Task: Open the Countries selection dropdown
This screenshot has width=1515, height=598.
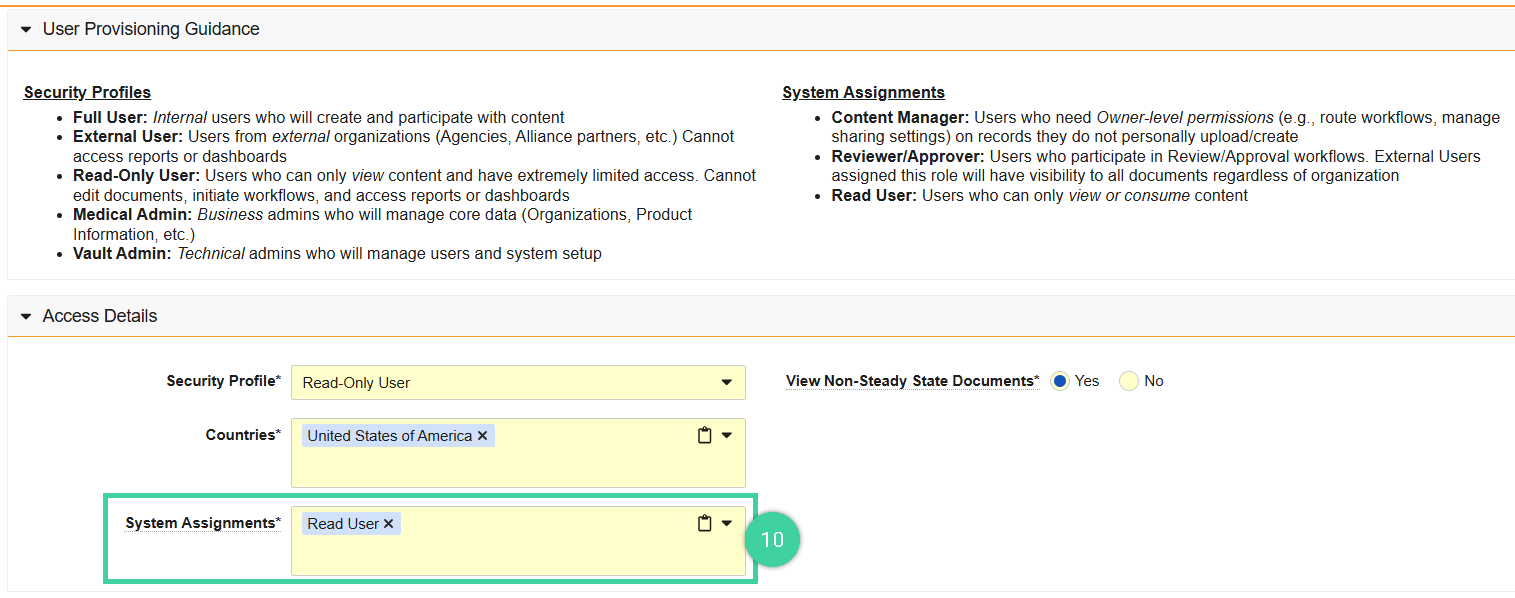Action: click(x=728, y=434)
